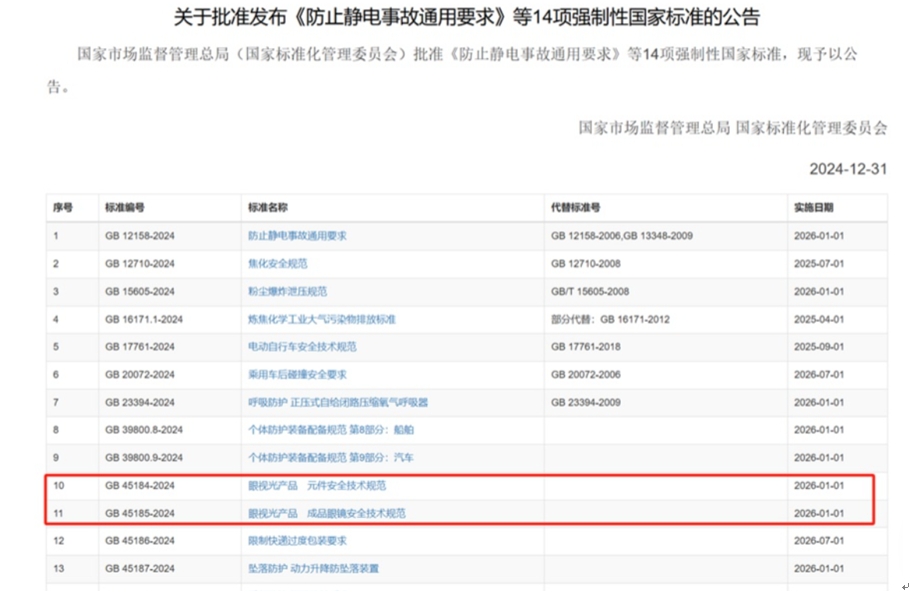Open the 防止静电事故通用要求 standard link

tap(297, 236)
